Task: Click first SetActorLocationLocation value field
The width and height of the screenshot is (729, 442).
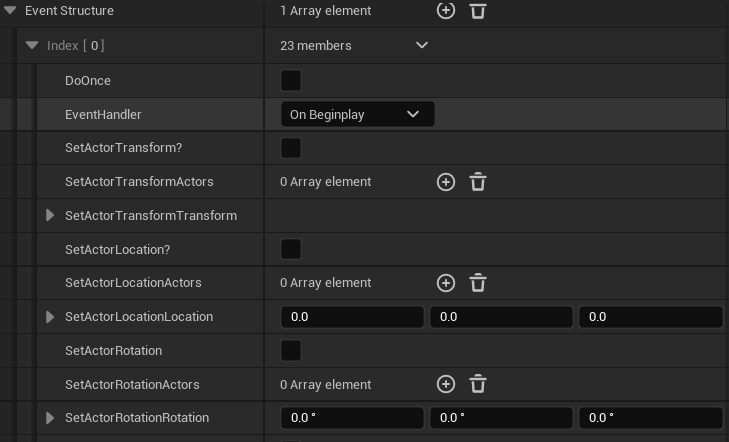Action: [x=352, y=317]
